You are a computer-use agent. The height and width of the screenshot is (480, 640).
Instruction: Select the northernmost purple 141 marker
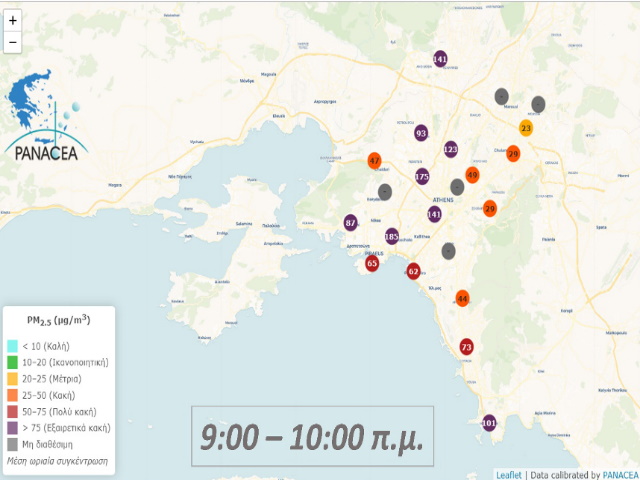pyautogui.click(x=440, y=59)
